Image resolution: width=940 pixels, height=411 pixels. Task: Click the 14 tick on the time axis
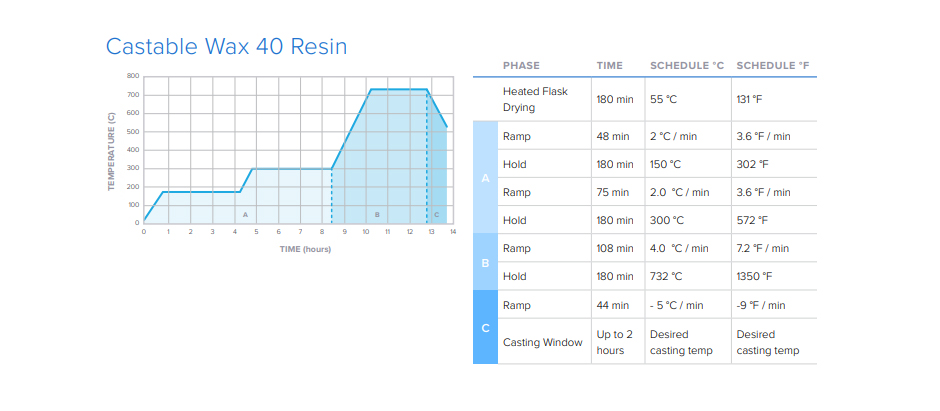click(x=453, y=231)
